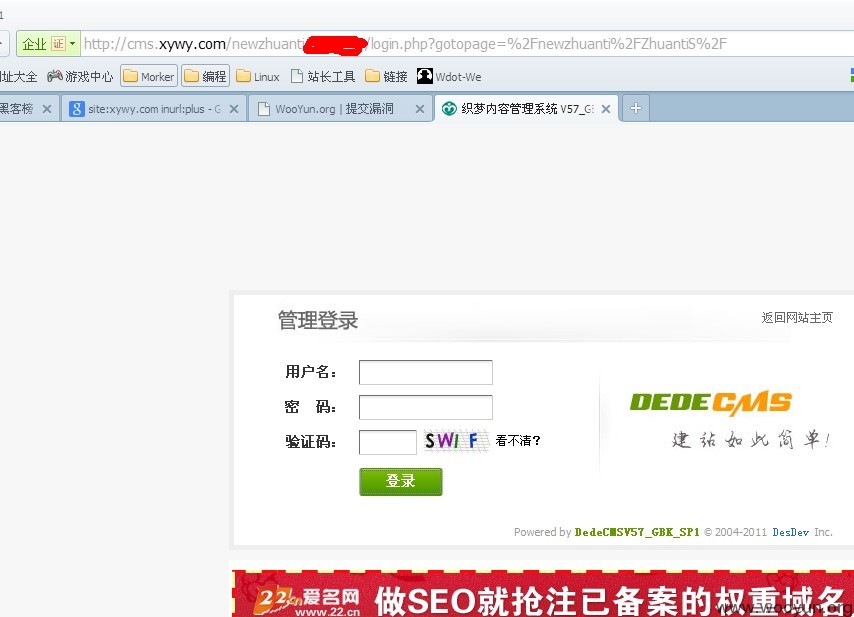Open a new tab with plus button

[635, 108]
